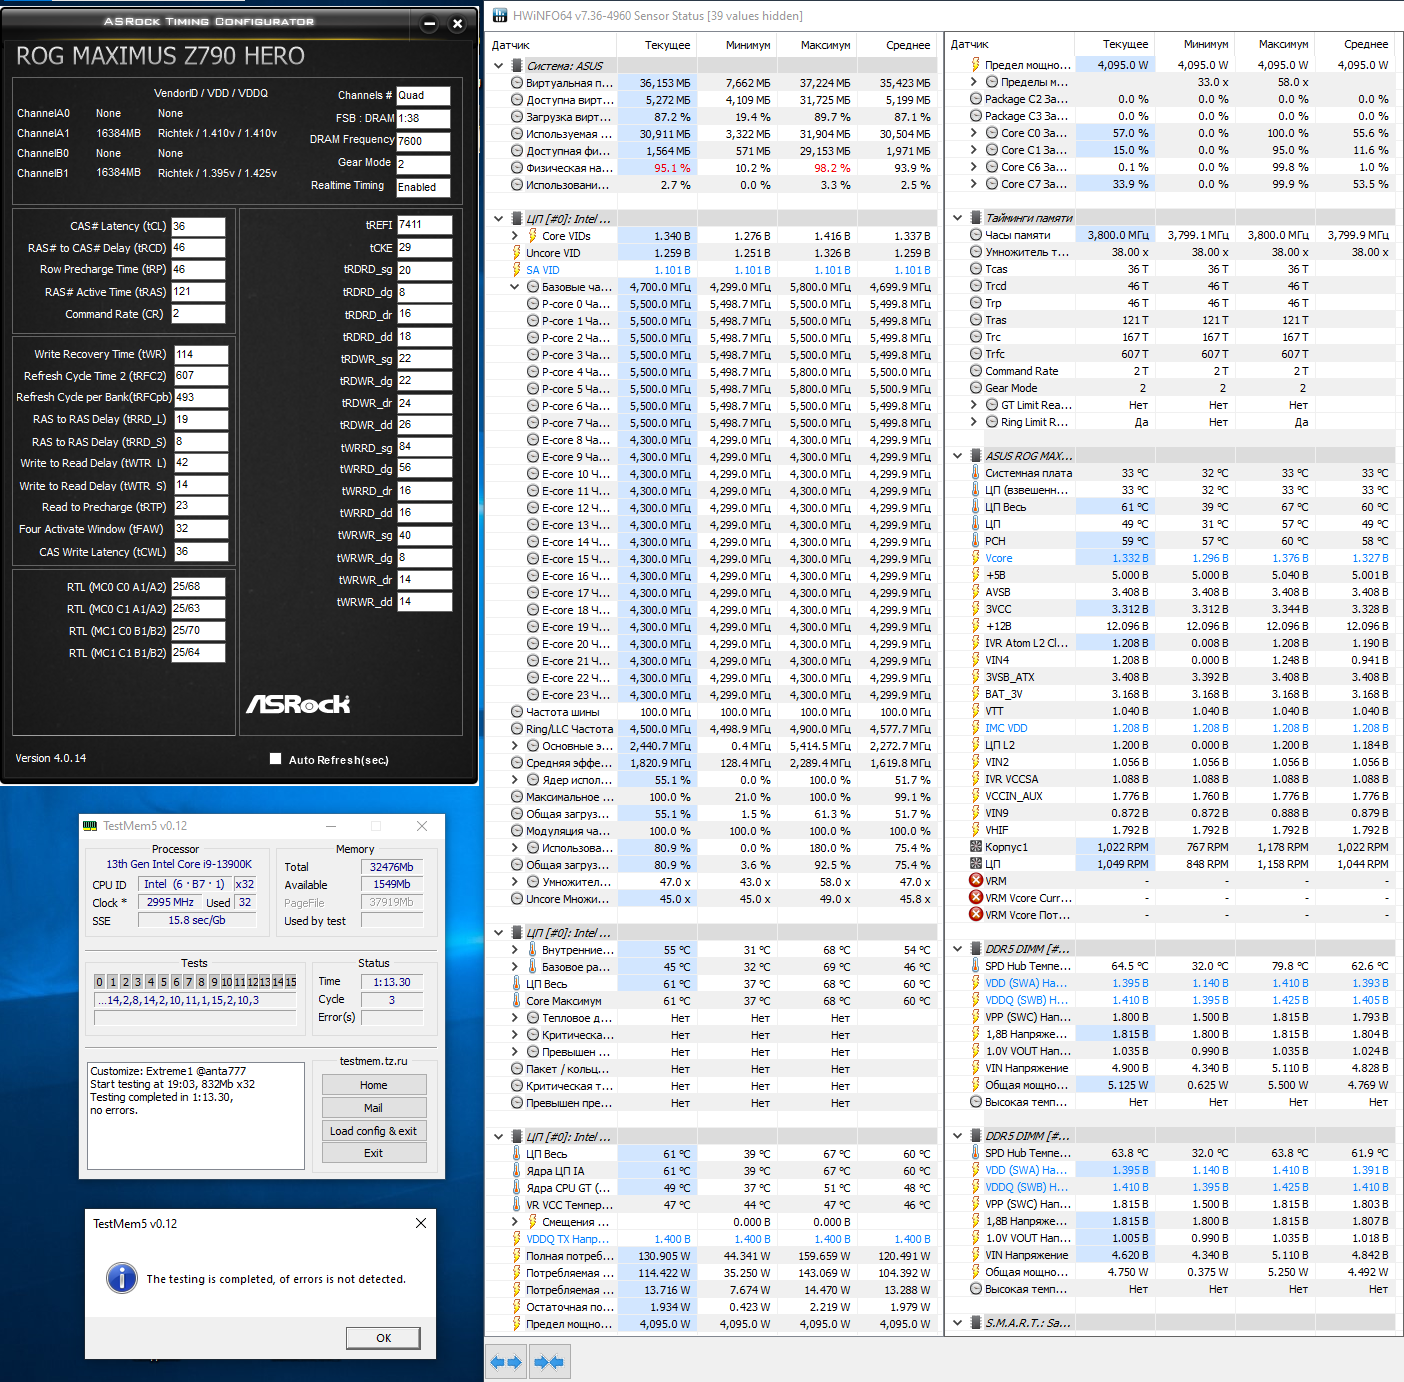The height and width of the screenshot is (1382, 1404).
Task: Click the Mail button in TestMem5
Action: 374,1108
